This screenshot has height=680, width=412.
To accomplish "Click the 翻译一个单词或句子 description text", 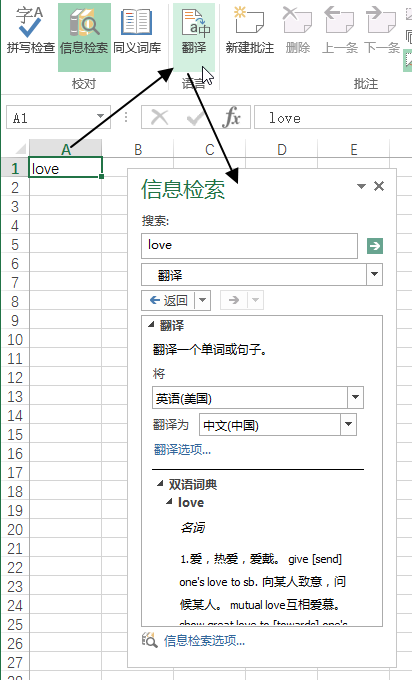I will click(210, 349).
